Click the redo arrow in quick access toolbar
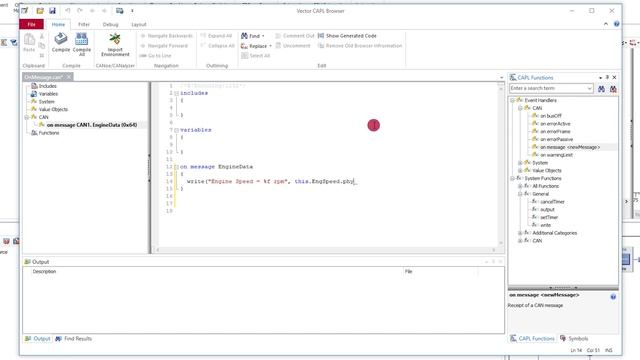The height and width of the screenshot is (360, 640). (80, 11)
